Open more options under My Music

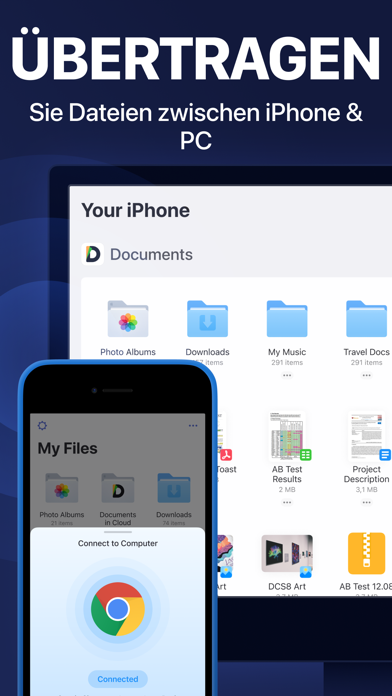pos(287,376)
